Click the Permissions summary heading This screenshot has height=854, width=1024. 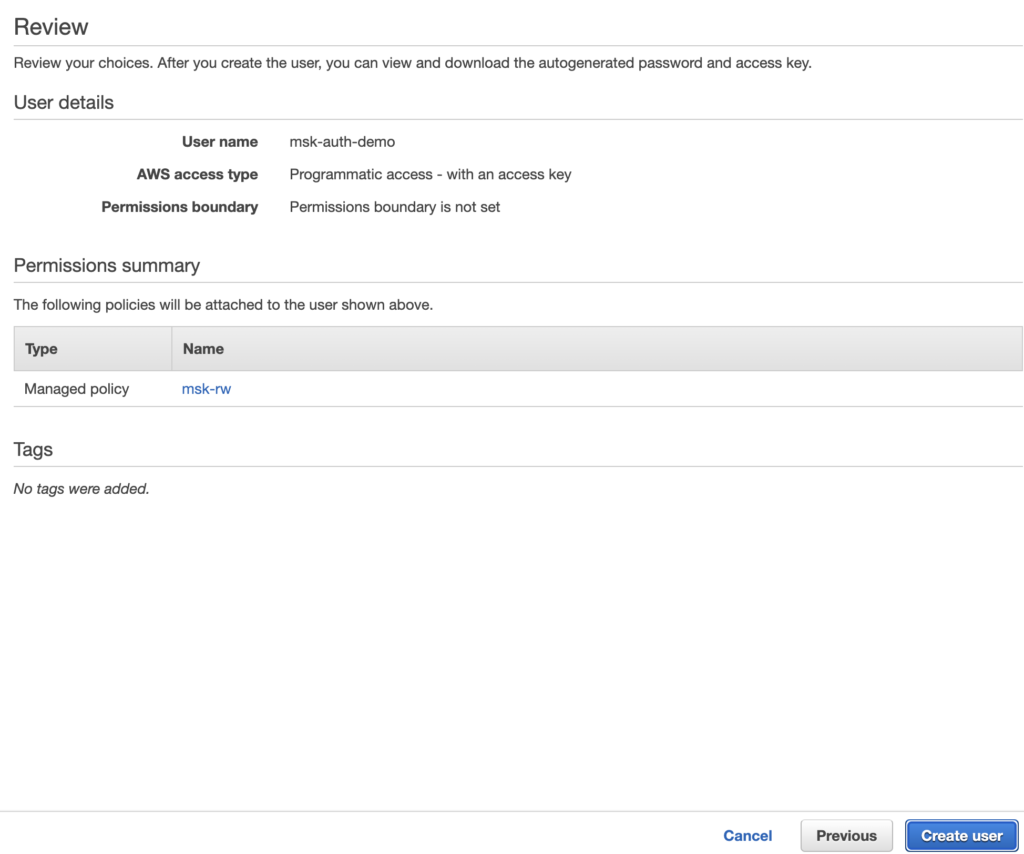107,265
